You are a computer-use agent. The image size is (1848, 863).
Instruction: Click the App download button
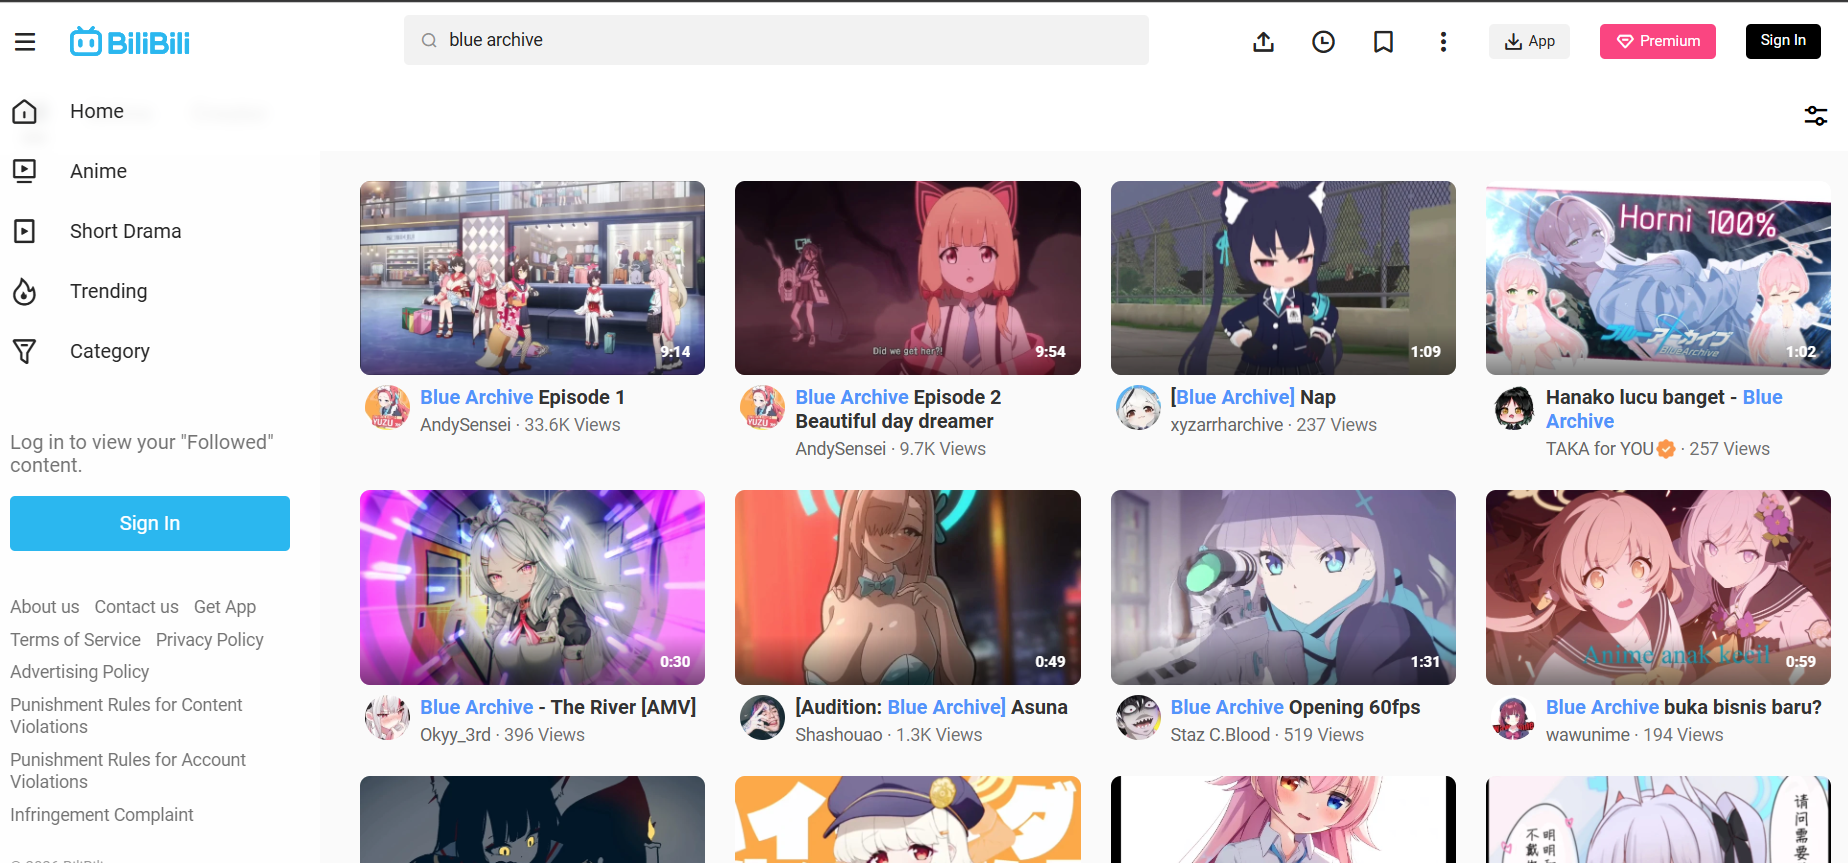[x=1529, y=41]
